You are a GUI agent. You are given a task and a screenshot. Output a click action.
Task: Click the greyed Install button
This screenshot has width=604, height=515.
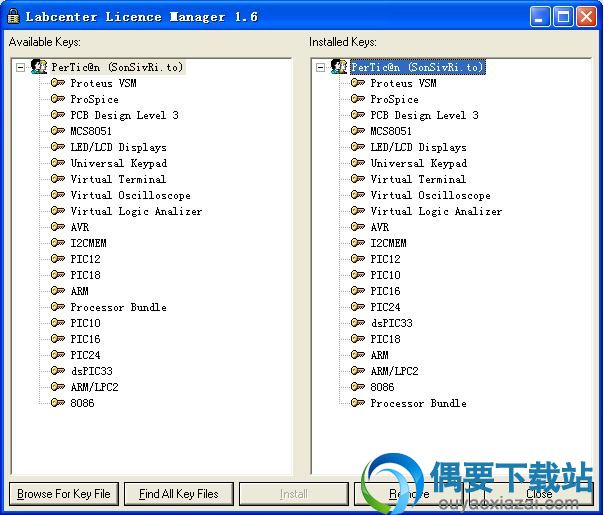coord(294,494)
